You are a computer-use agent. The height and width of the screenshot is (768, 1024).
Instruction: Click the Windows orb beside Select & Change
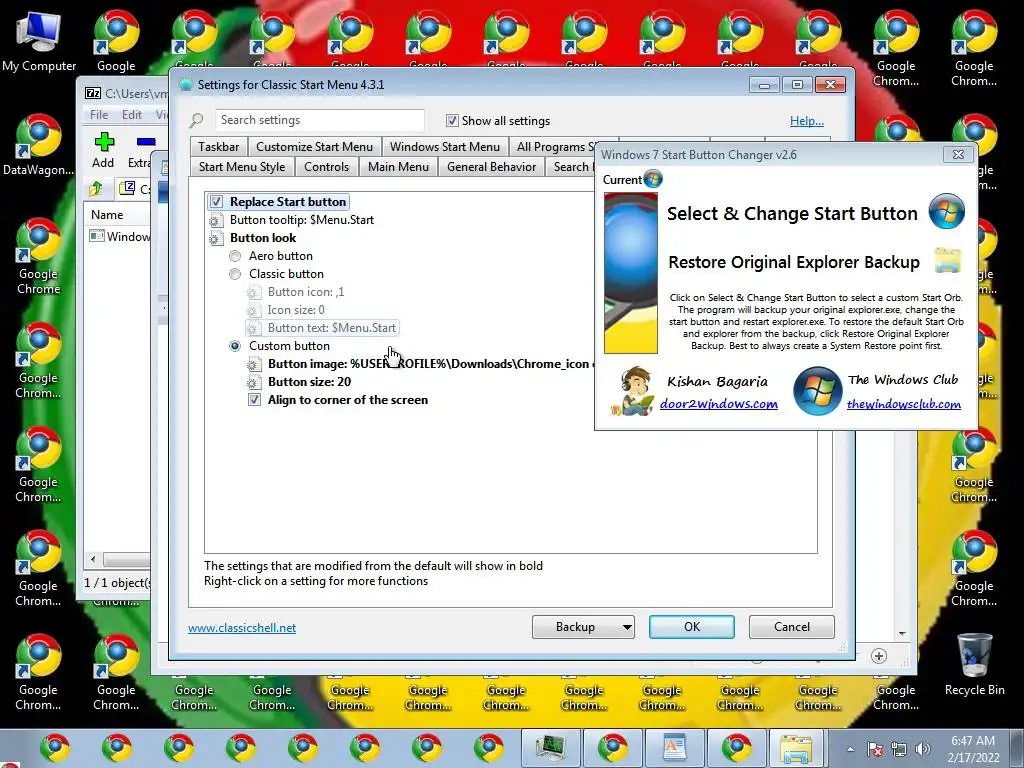pyautogui.click(x=946, y=211)
